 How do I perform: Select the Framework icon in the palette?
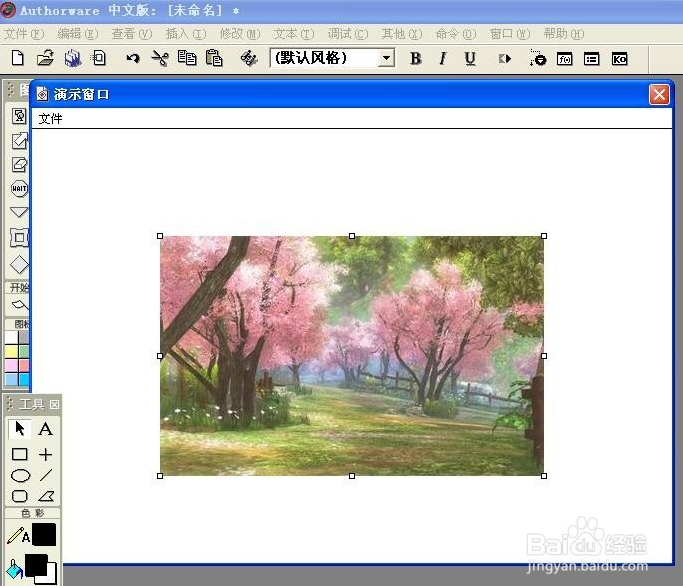click(x=20, y=237)
